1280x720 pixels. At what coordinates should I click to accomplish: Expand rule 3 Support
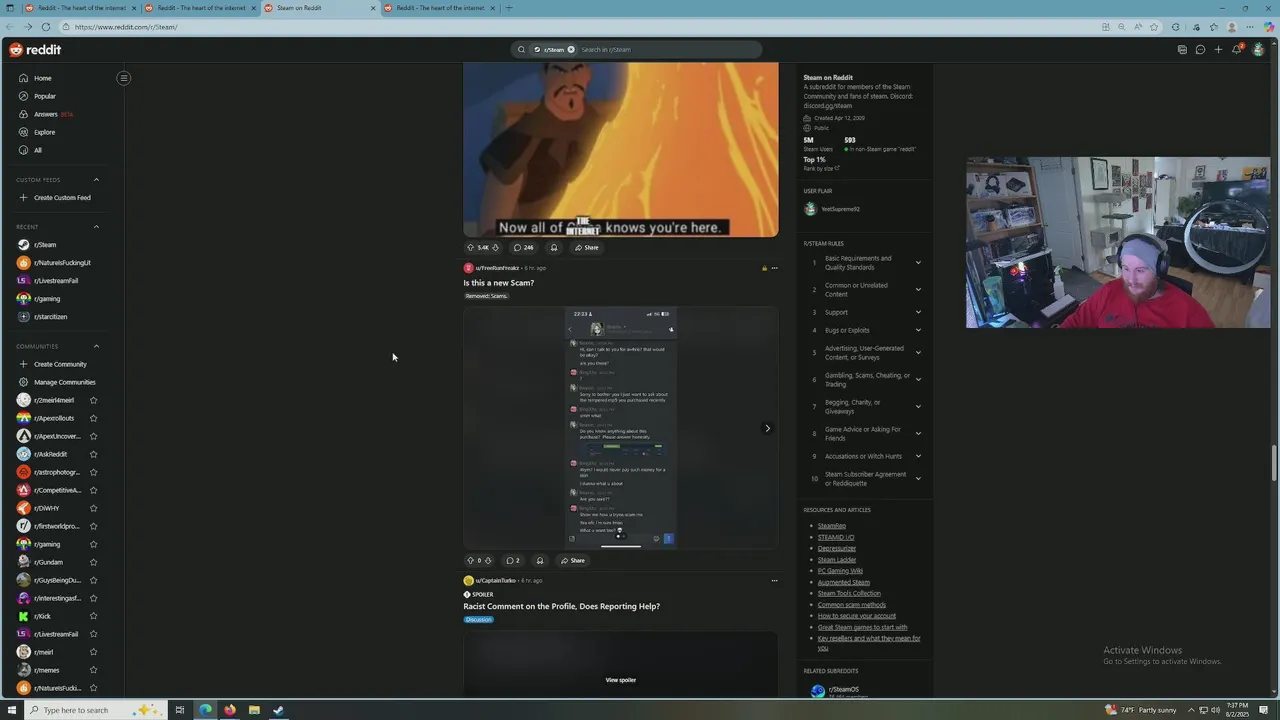pos(918,312)
